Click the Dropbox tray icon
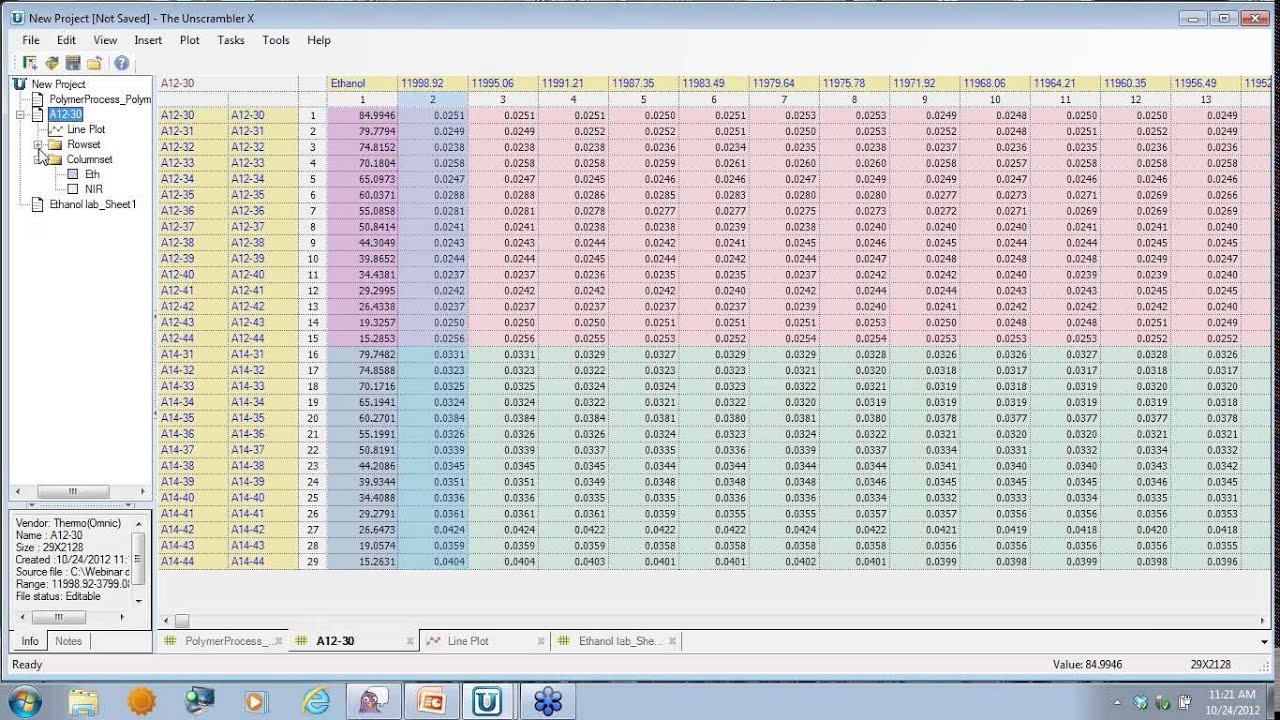The height and width of the screenshot is (720, 1280). point(1141,701)
